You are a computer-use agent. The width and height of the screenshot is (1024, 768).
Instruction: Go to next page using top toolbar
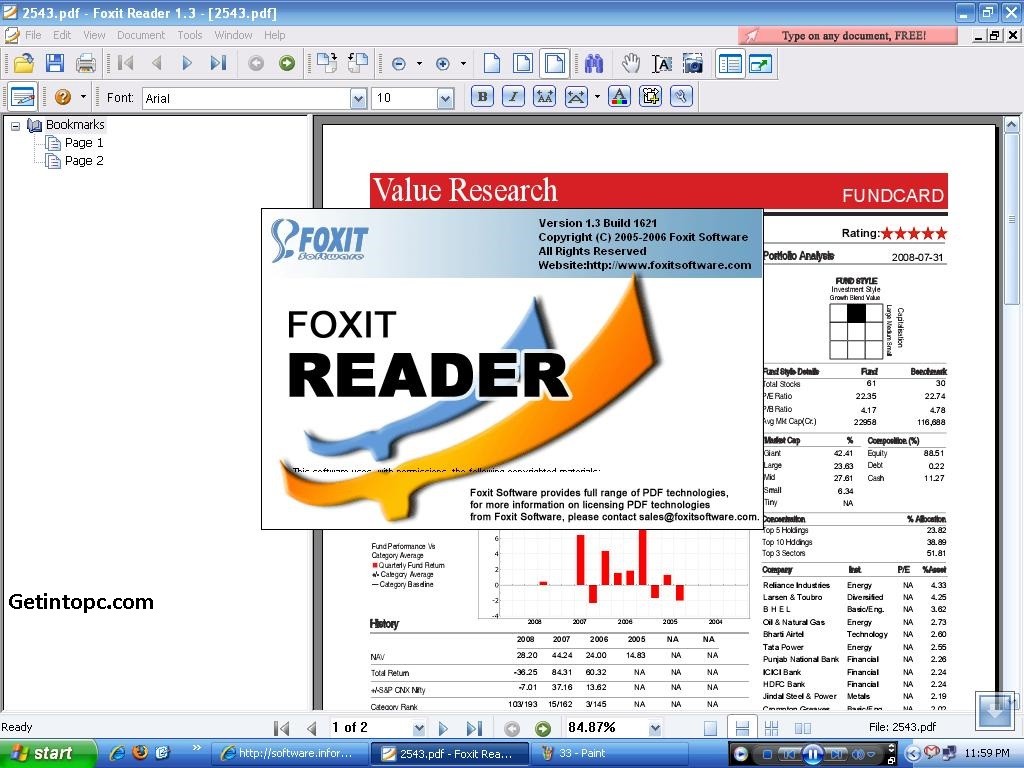coord(187,63)
